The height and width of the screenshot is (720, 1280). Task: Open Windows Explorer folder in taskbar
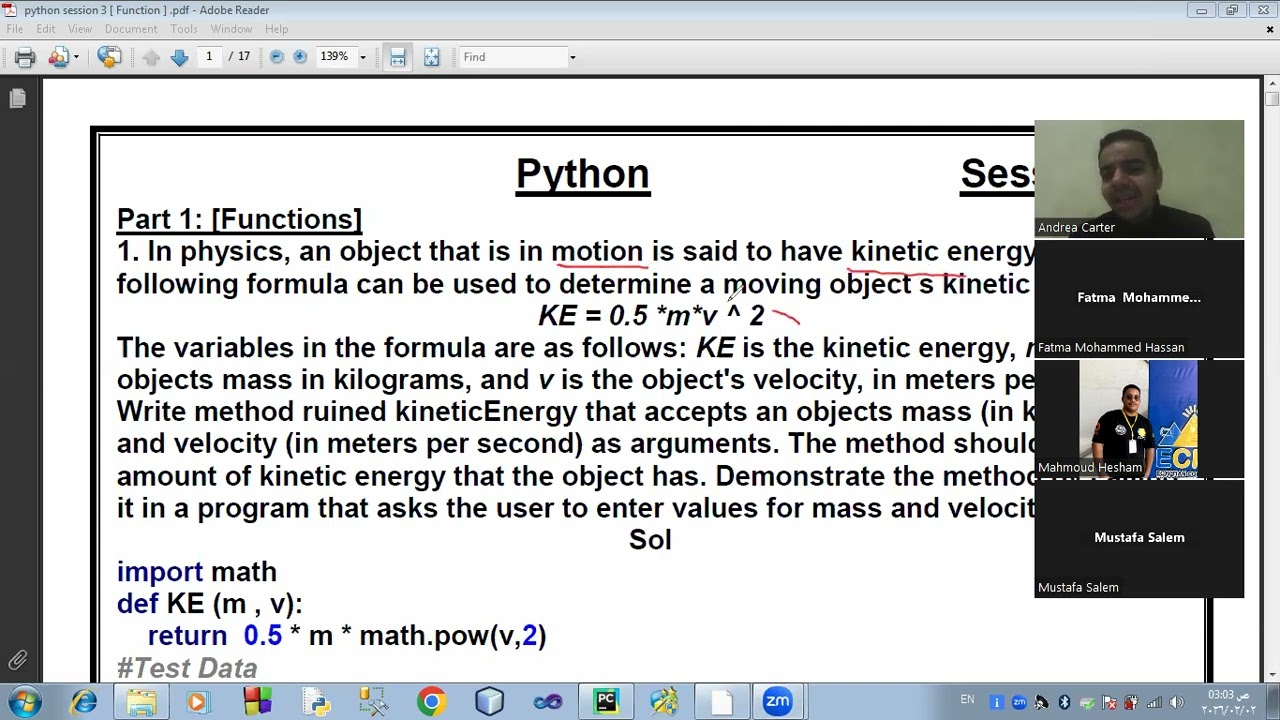(141, 702)
